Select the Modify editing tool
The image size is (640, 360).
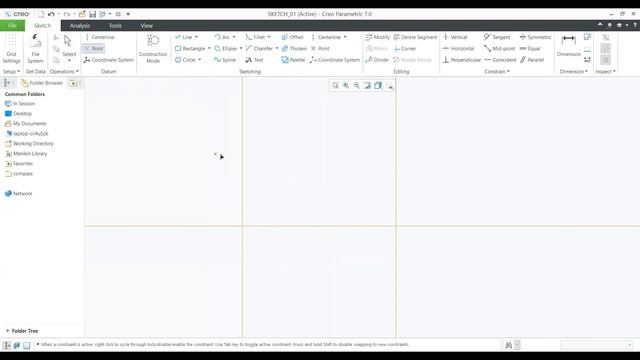pos(378,37)
